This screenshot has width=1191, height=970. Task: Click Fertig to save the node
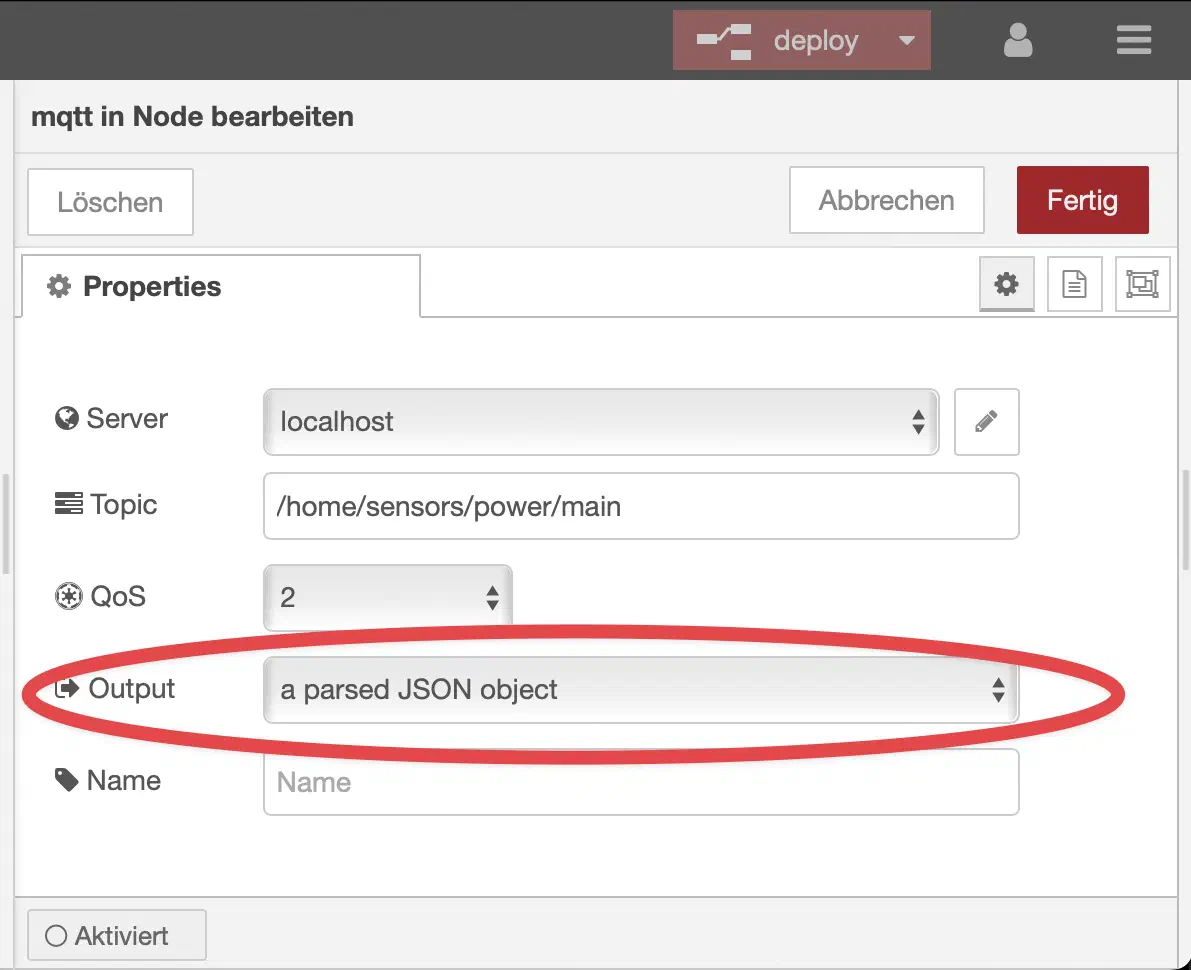pyautogui.click(x=1082, y=200)
